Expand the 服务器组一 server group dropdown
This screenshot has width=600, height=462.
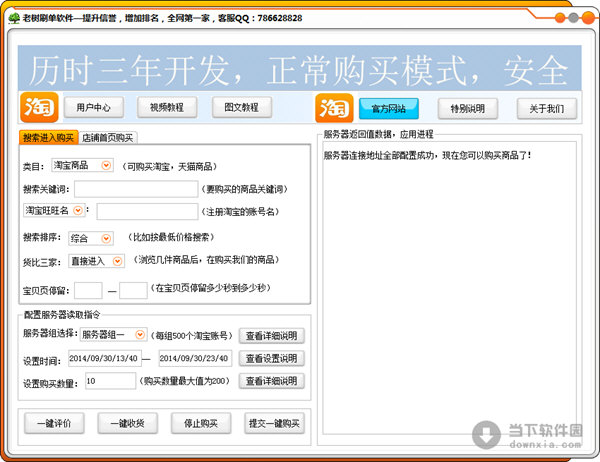(140, 335)
